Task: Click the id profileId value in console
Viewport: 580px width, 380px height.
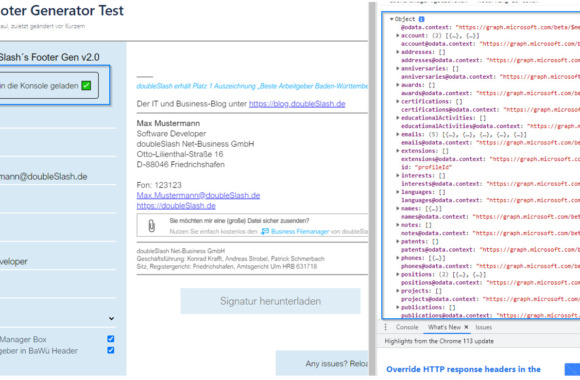Action: pos(433,167)
